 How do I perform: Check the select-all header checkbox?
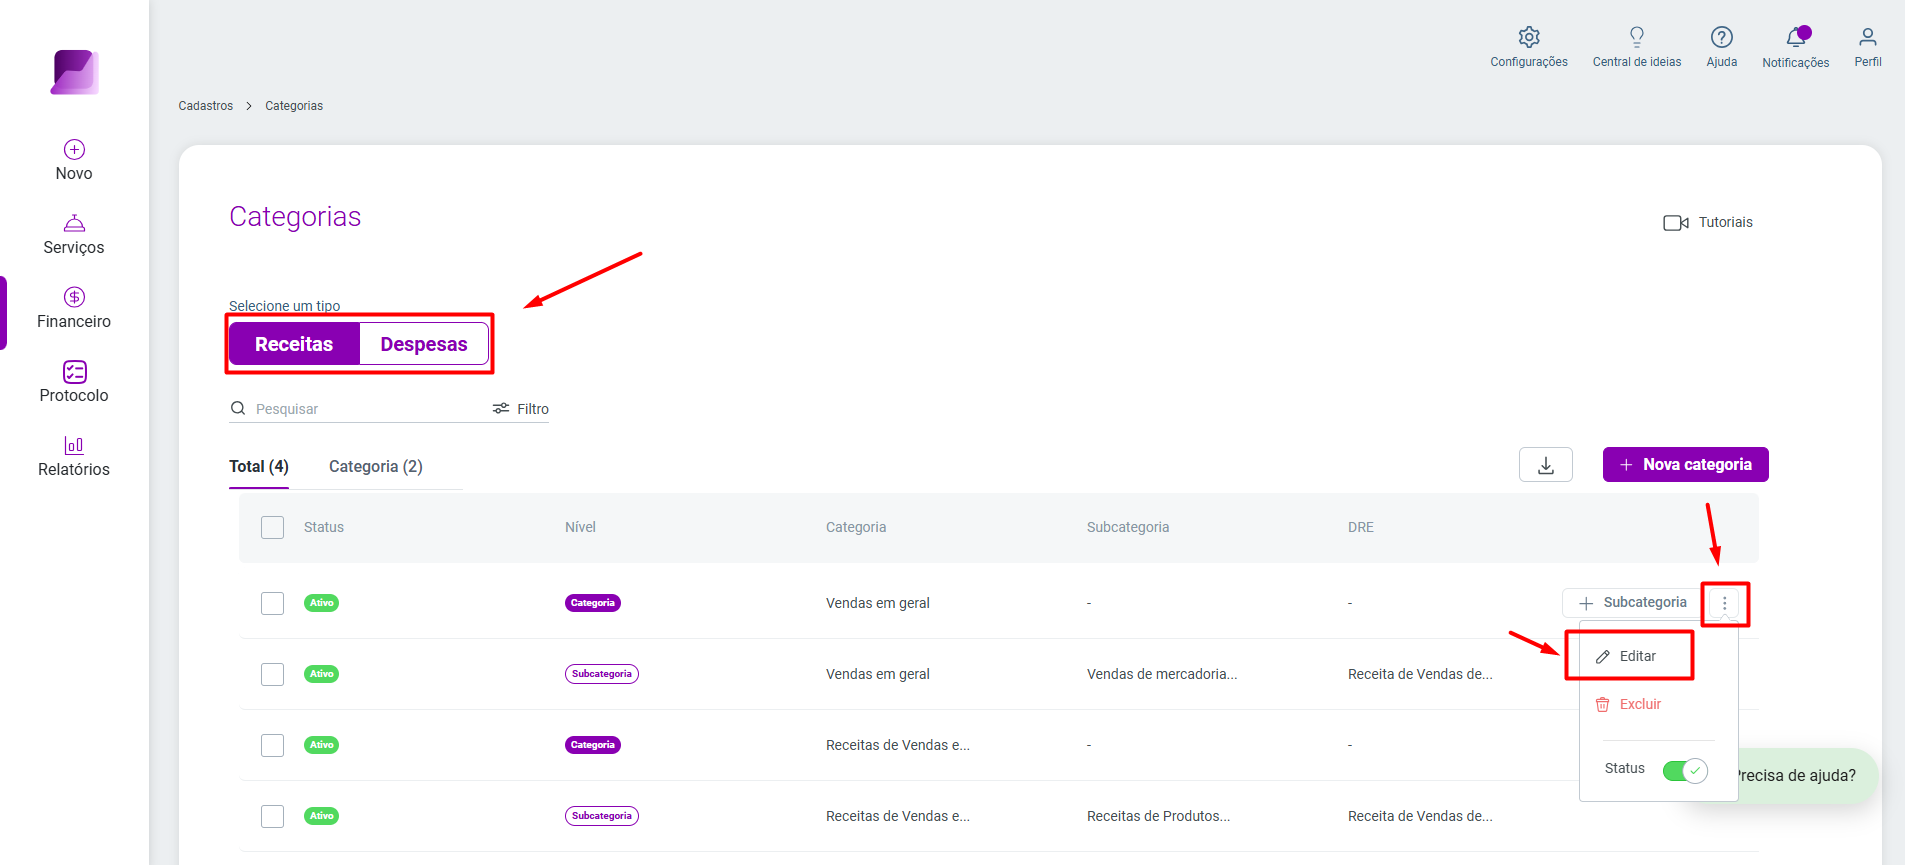click(272, 527)
